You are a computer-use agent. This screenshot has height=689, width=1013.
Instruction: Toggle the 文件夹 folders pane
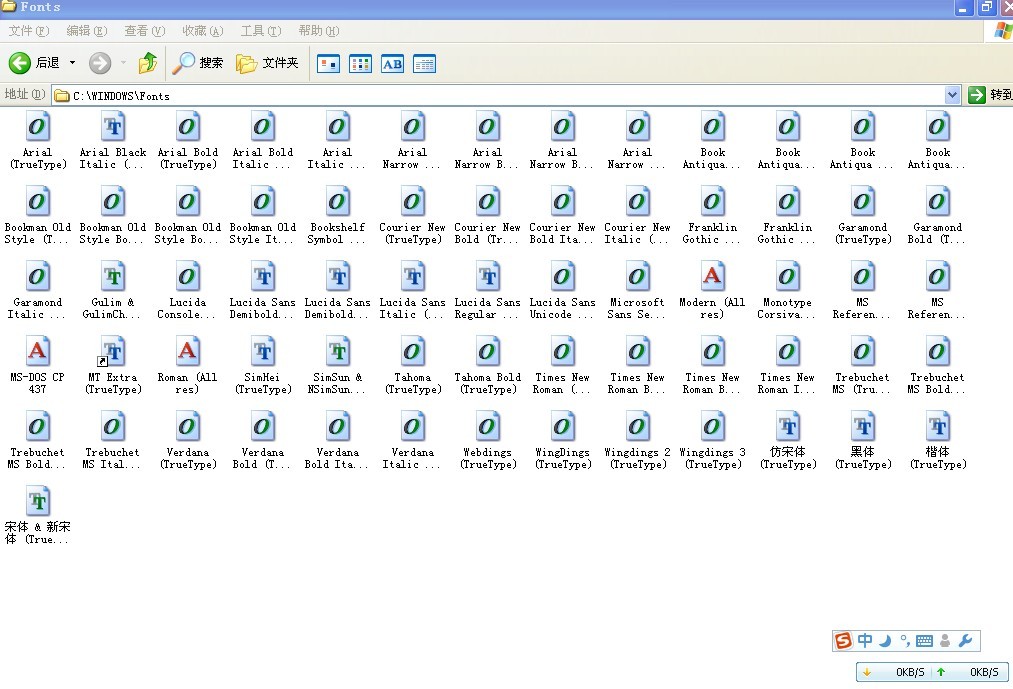click(267, 63)
